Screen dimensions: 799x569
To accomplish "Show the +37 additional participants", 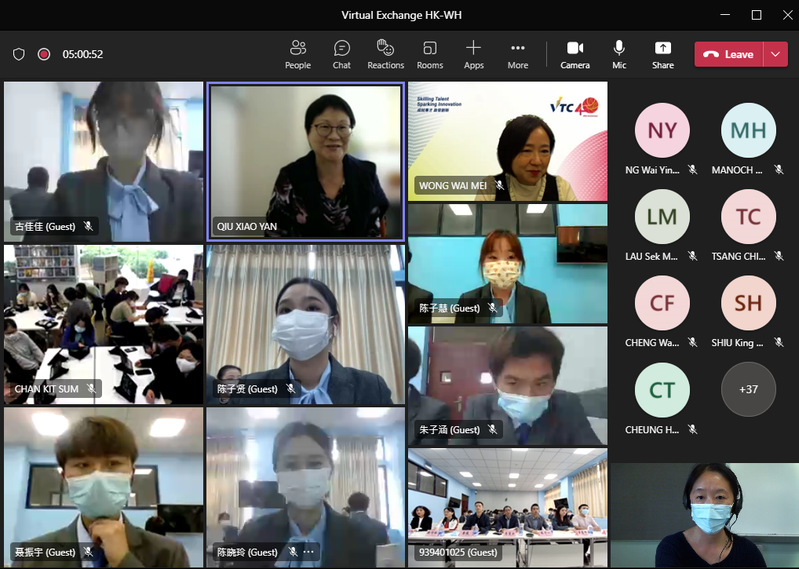I will 748,389.
